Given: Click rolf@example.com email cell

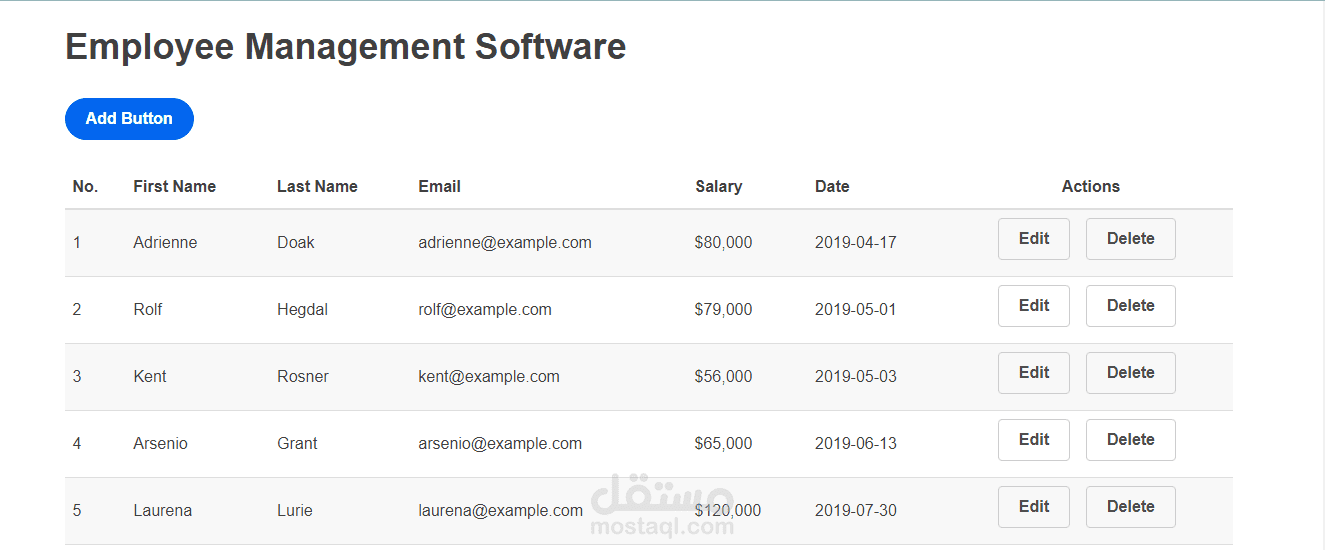Looking at the screenshot, I should 485,309.
